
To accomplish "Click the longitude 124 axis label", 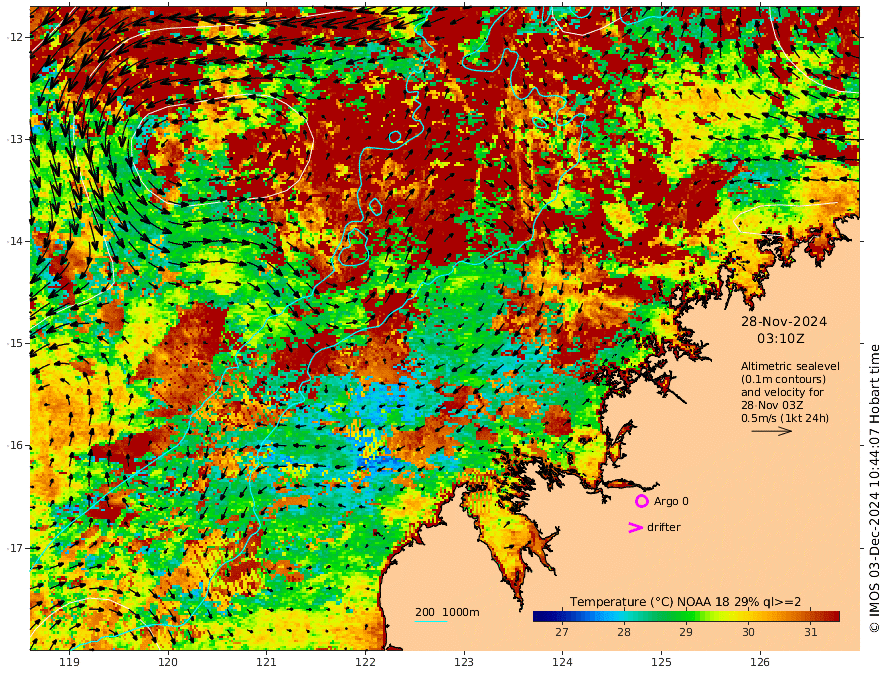I will pos(562,663).
